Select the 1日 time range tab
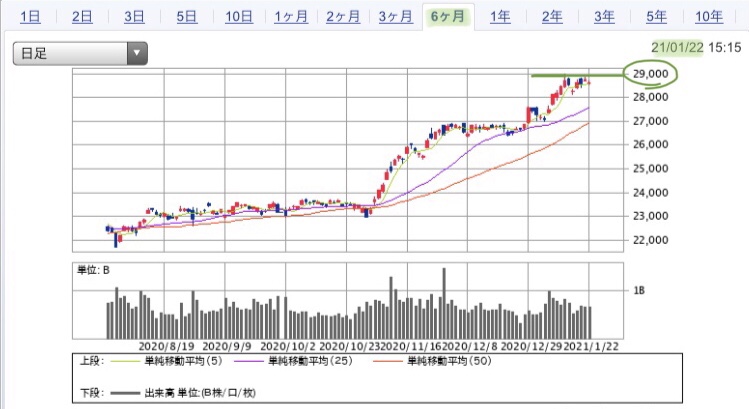Image resolution: width=749 pixels, height=409 pixels. pyautogui.click(x=30, y=17)
